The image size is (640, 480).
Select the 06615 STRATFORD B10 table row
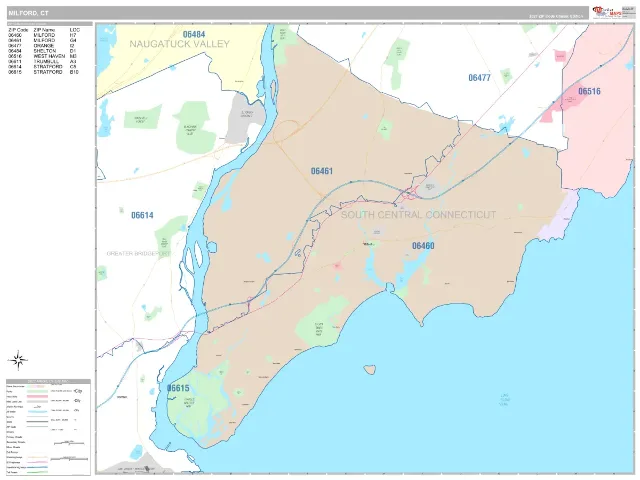pos(43,72)
